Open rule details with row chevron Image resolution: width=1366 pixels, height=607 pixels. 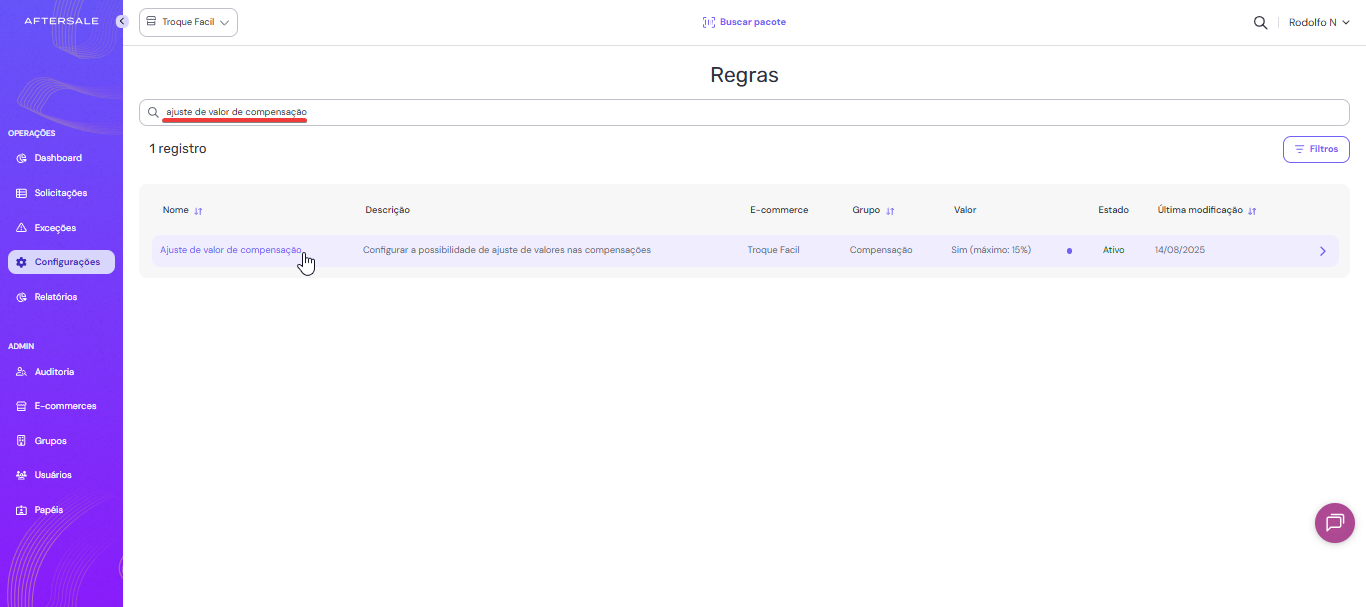click(1322, 251)
